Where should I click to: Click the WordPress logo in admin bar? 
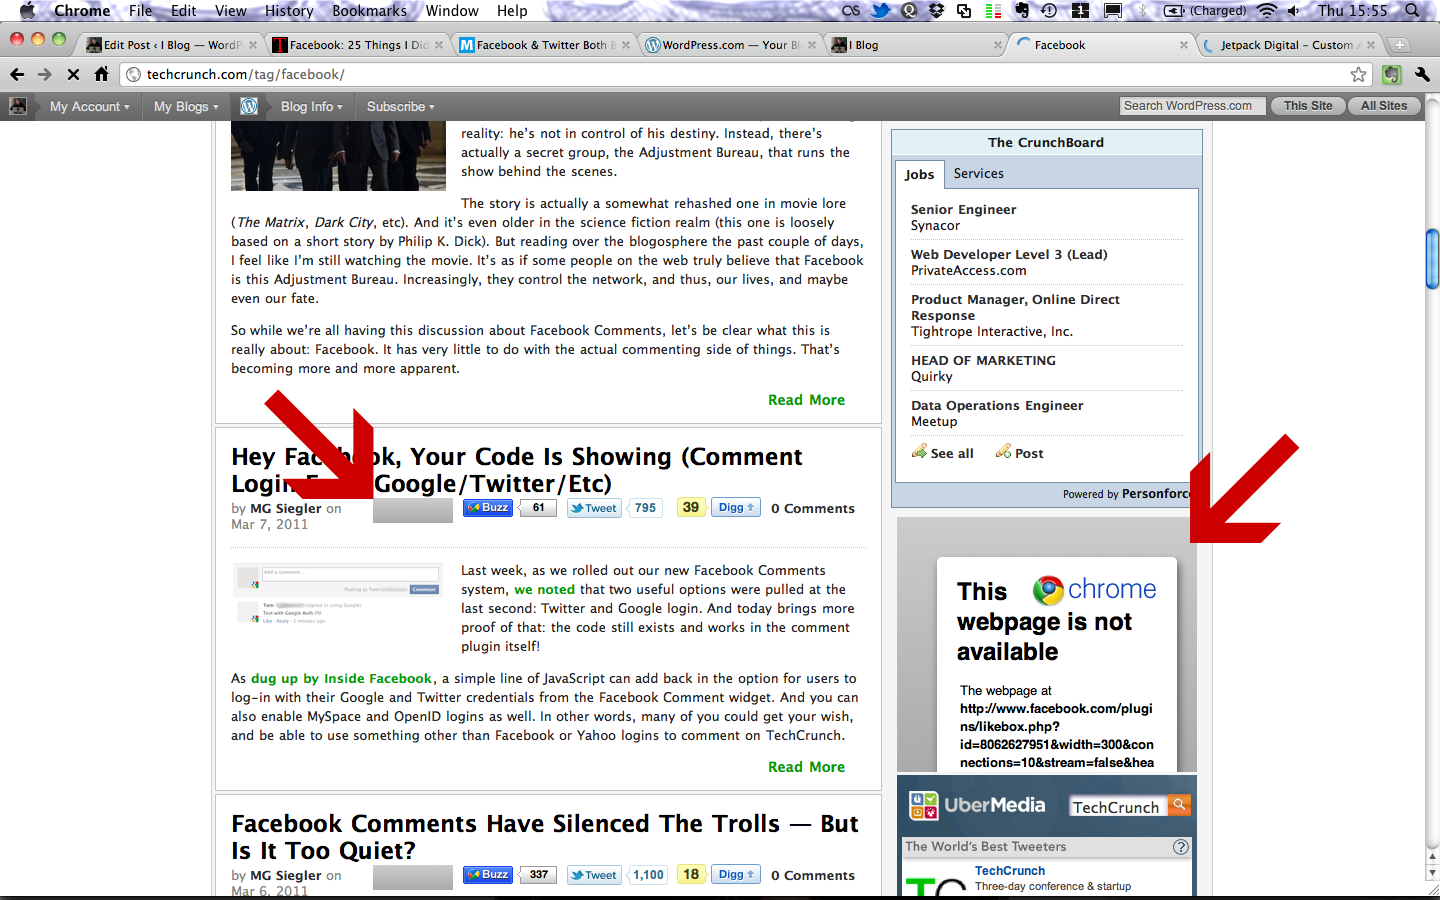(x=249, y=106)
